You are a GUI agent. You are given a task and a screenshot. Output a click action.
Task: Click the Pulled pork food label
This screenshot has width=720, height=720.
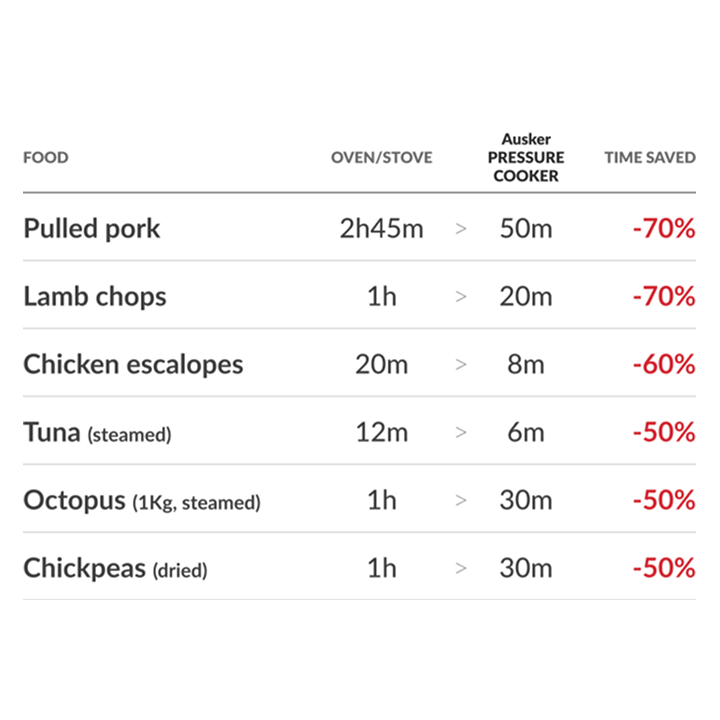click(92, 229)
